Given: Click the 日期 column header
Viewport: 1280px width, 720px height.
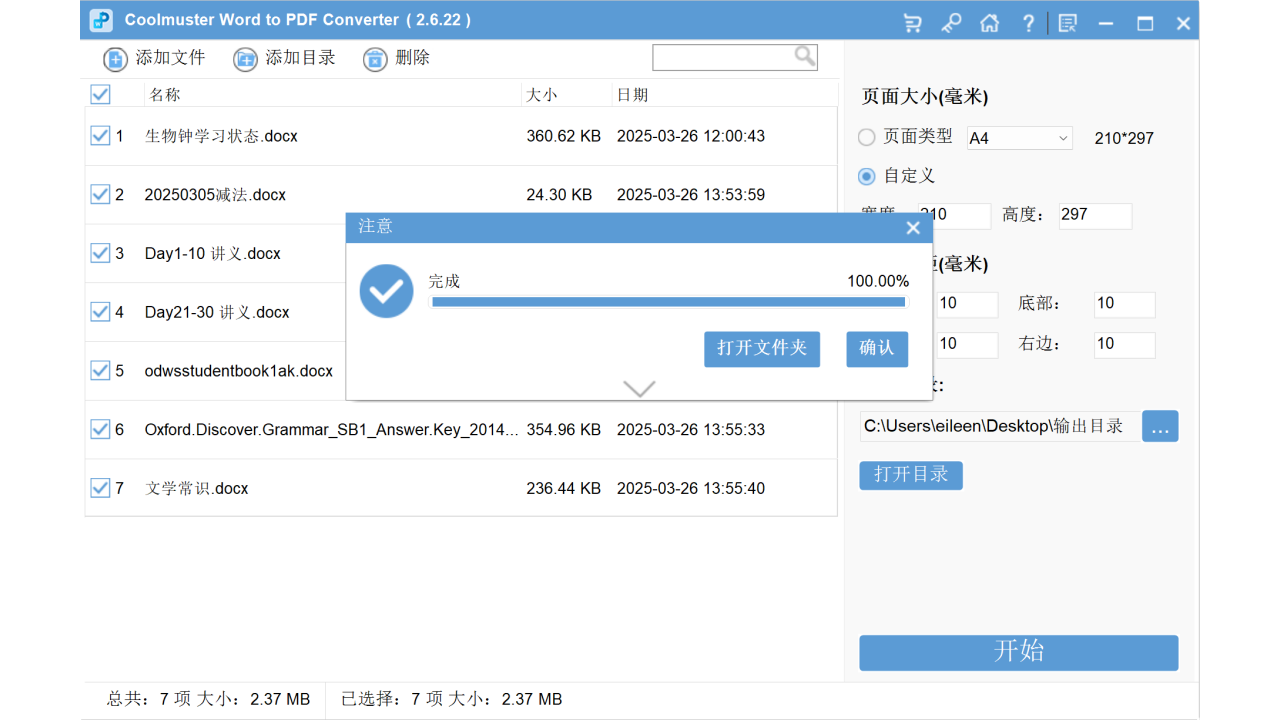Looking at the screenshot, I should [x=632, y=94].
